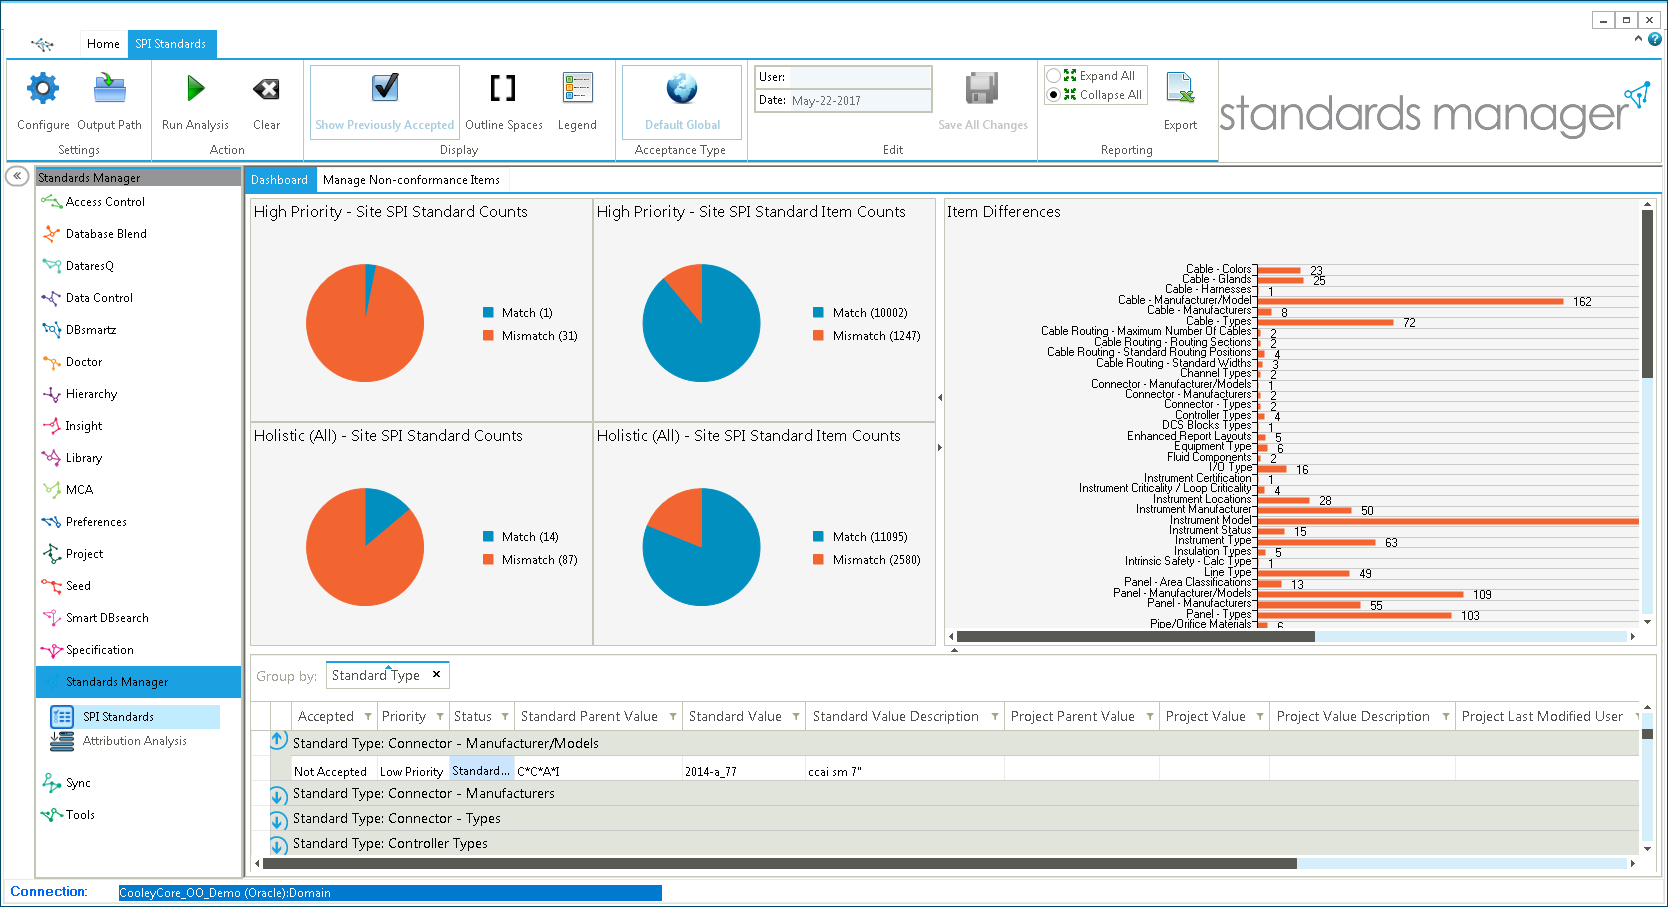This screenshot has width=1668, height=907.
Task: Open the Configure settings gear
Action: tap(42, 89)
